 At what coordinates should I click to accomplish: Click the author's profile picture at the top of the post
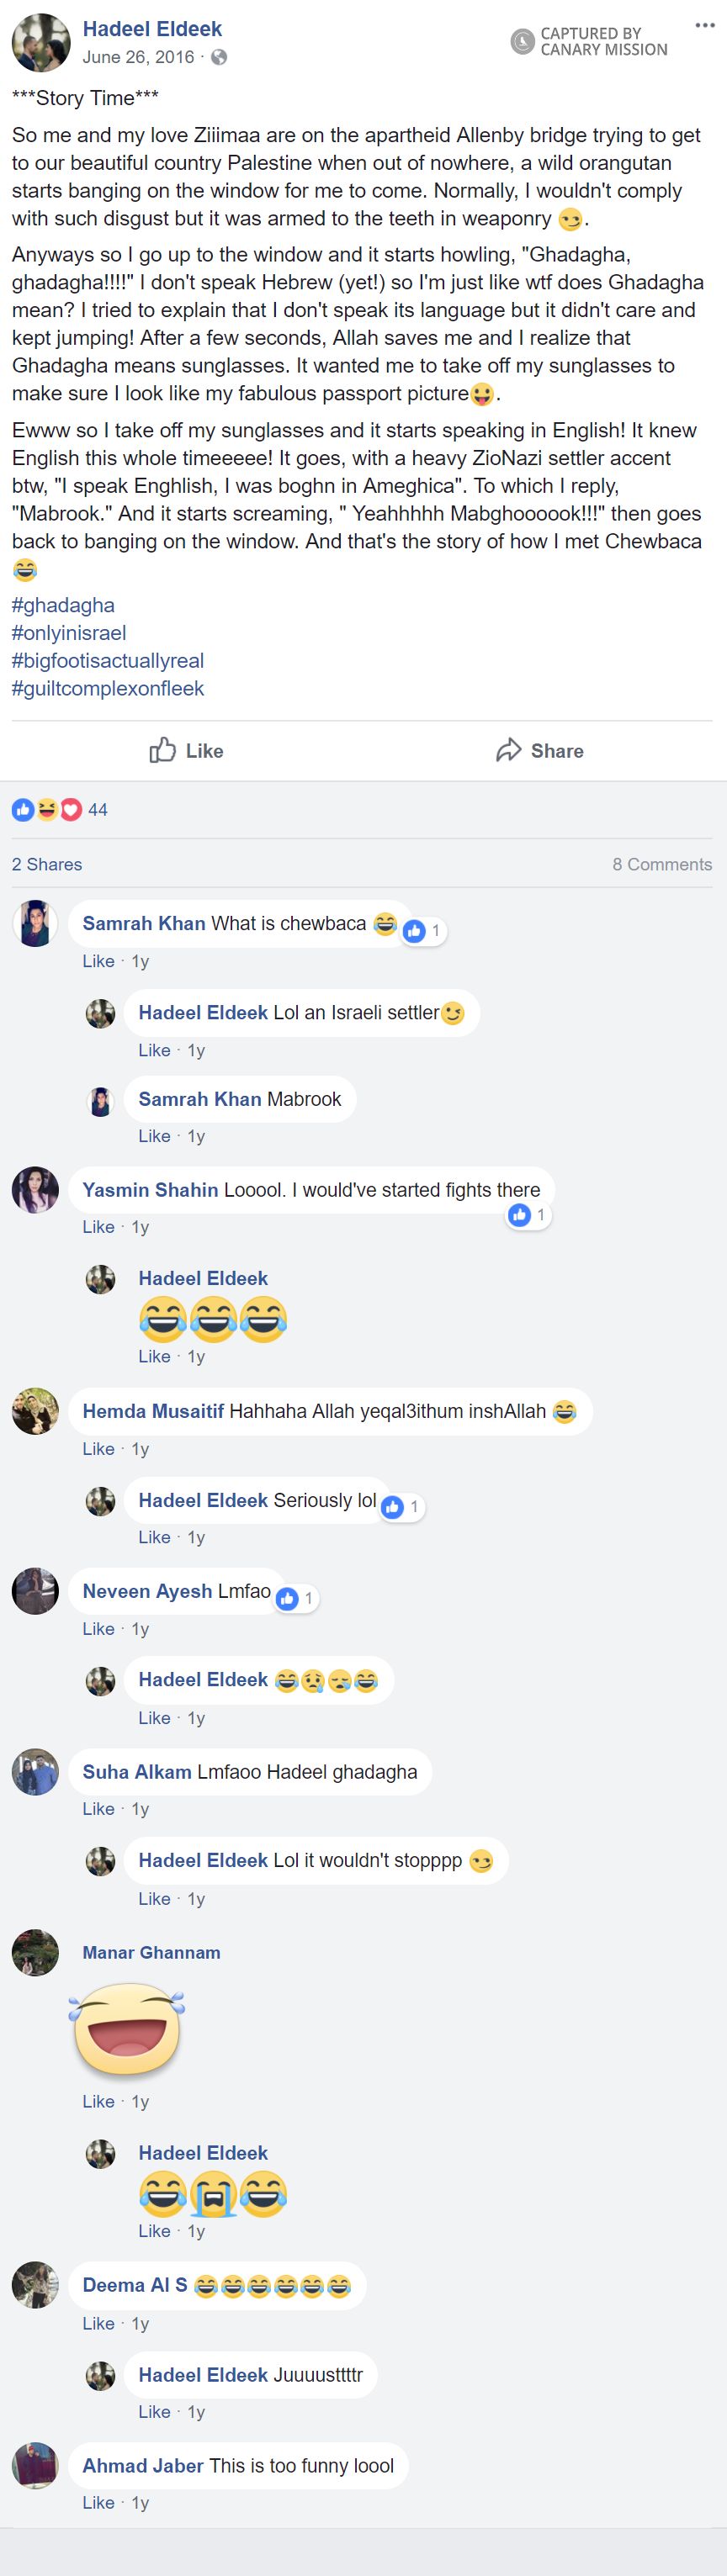[x=40, y=43]
